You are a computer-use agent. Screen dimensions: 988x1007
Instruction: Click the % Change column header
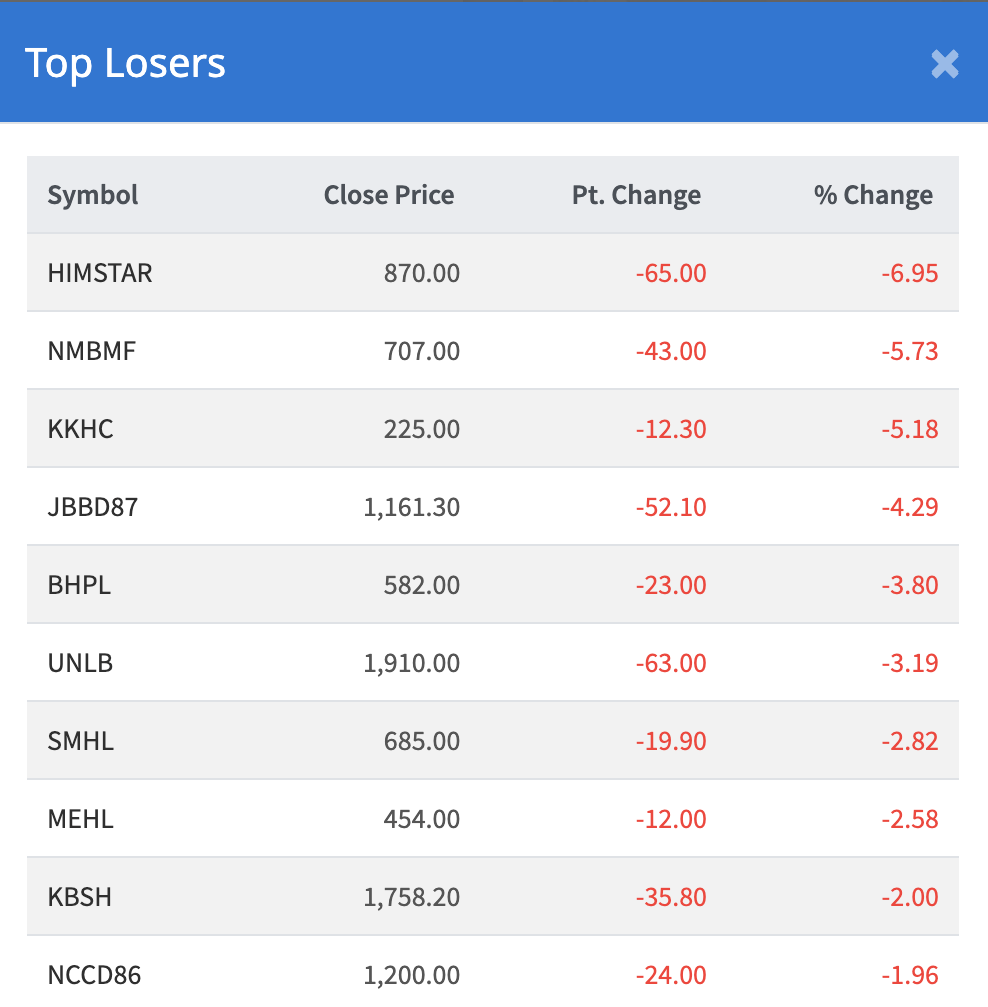(x=873, y=195)
